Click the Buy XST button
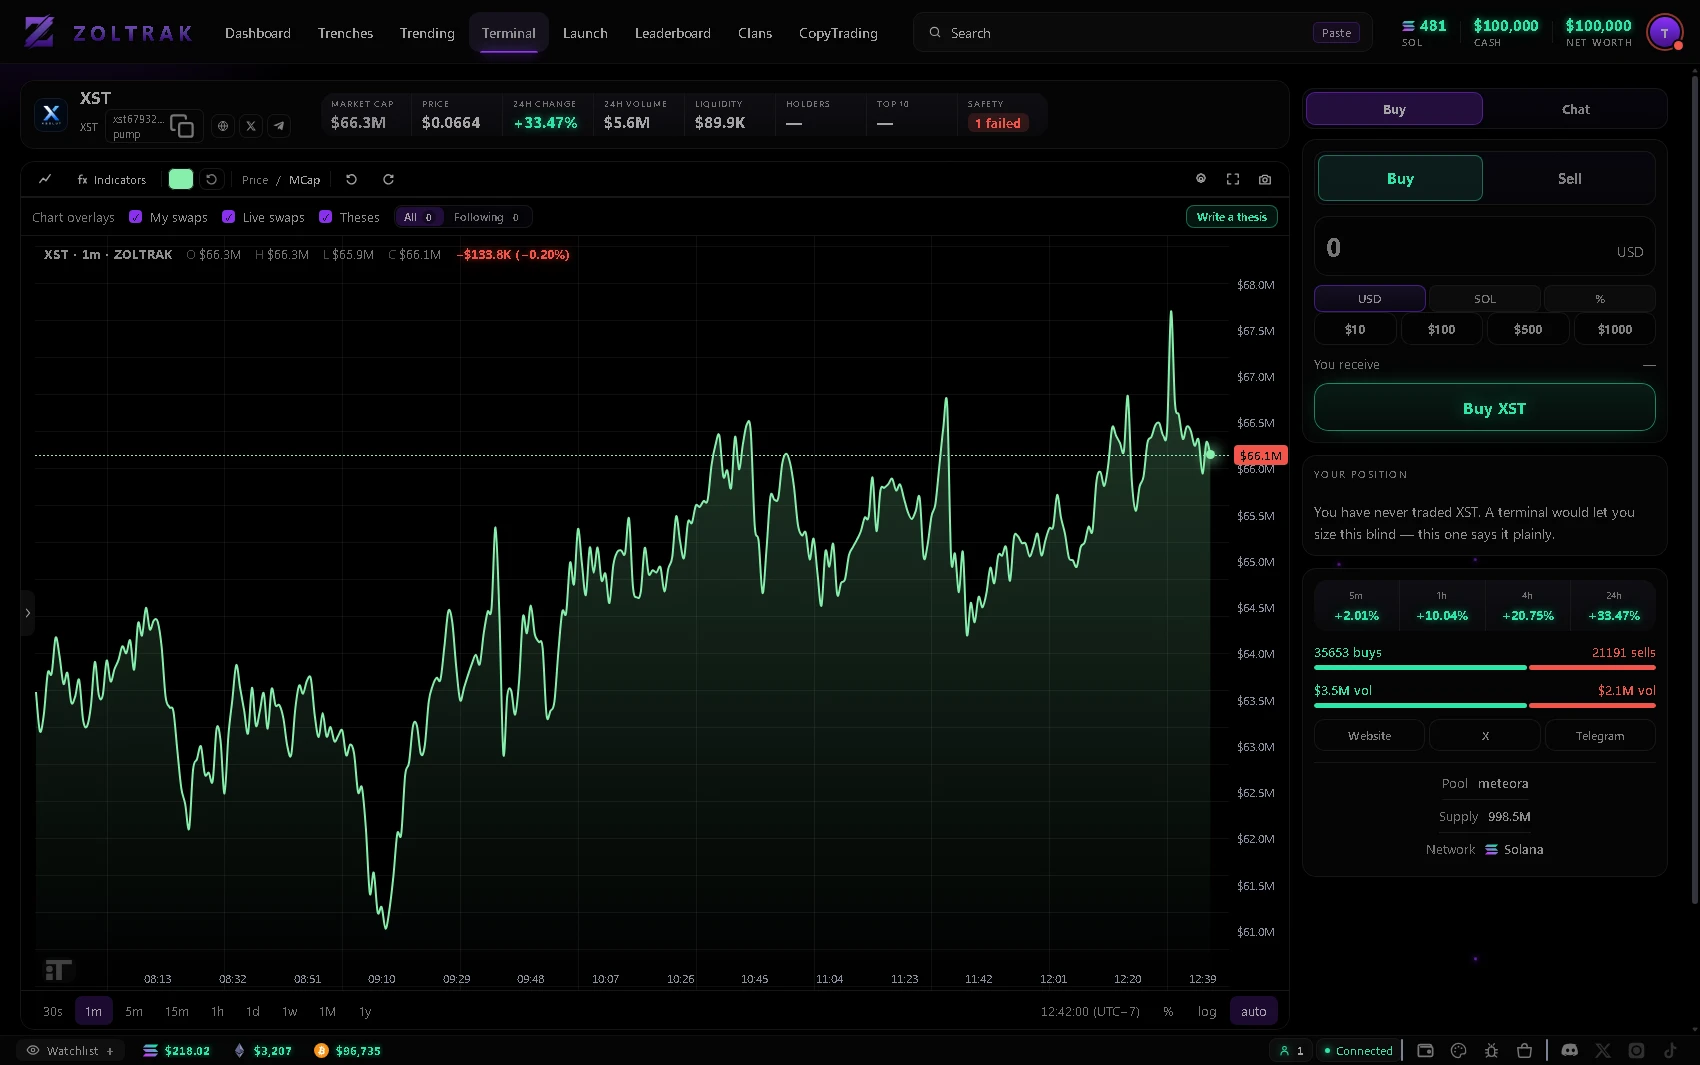Screen dimensions: 1700x1065 tap(1484, 408)
